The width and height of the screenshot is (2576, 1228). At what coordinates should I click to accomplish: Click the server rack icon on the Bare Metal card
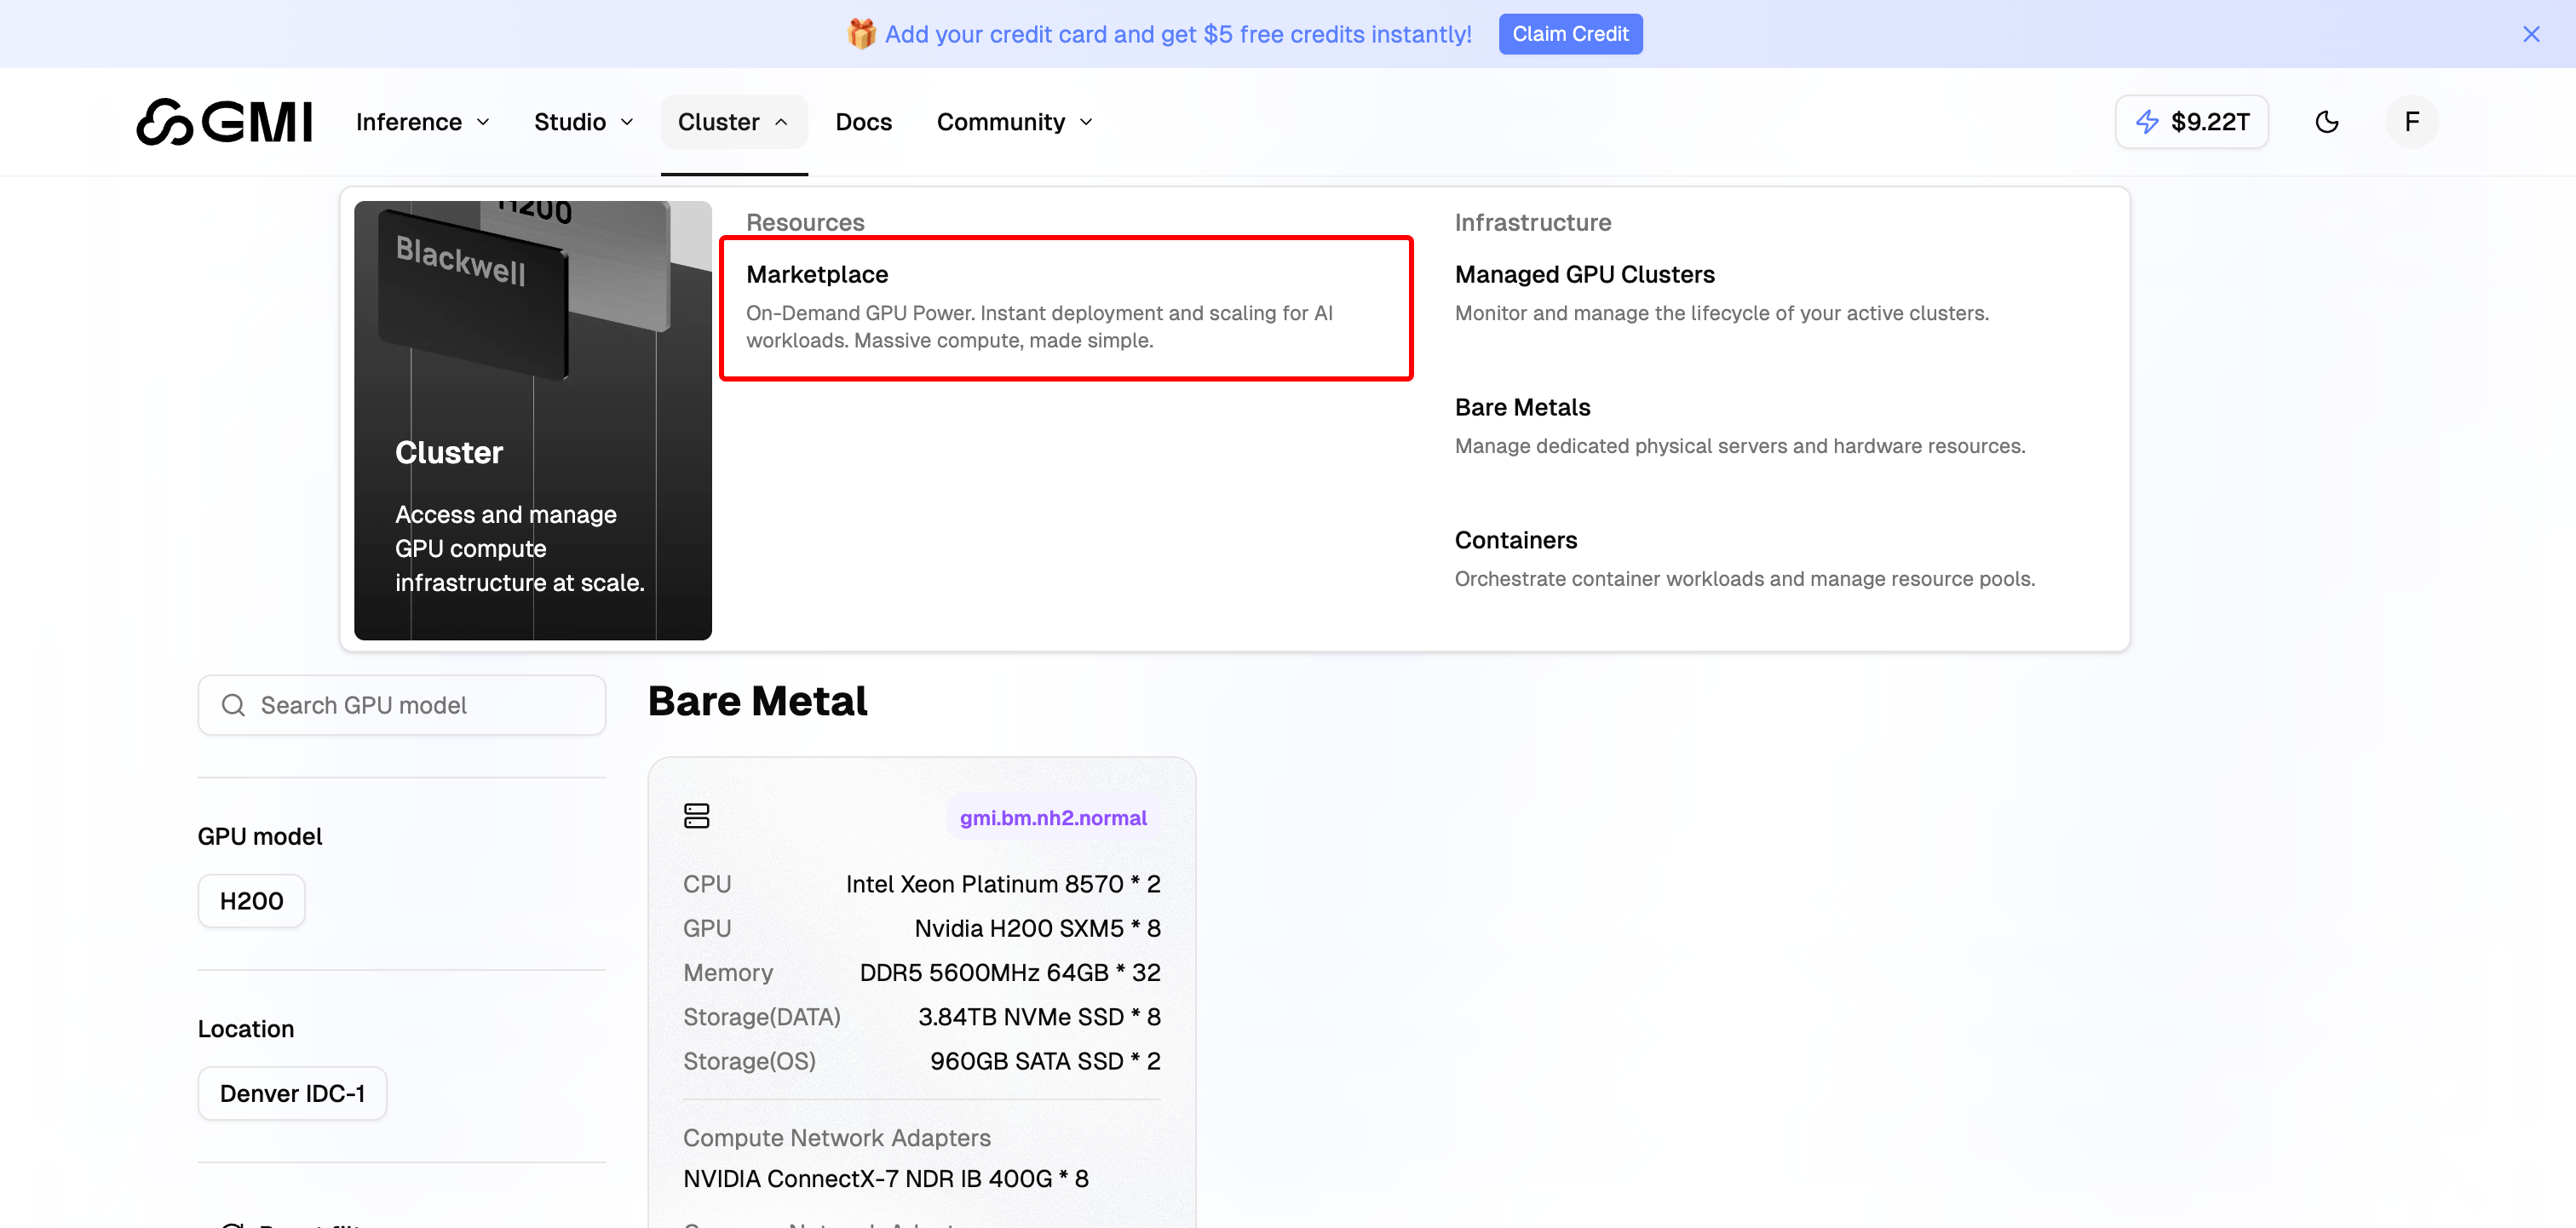697,815
